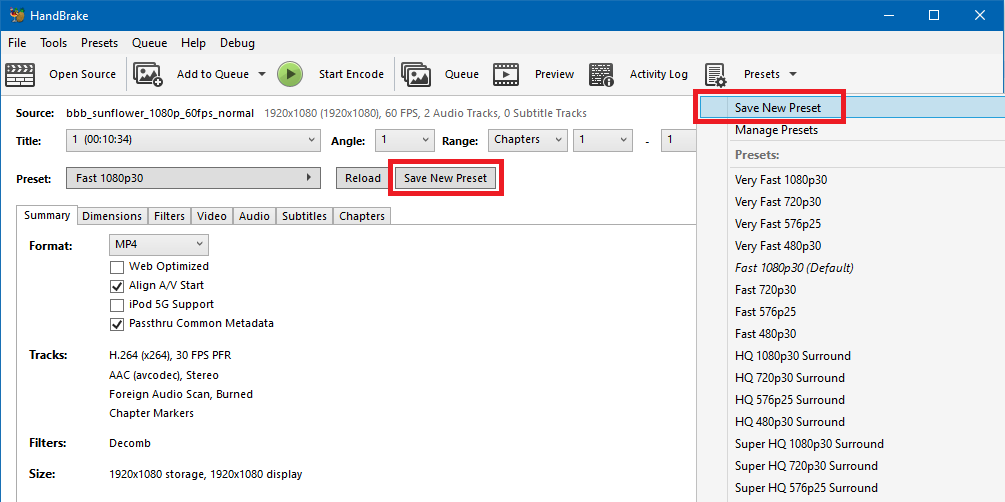Select the HQ 1080p30 Surround preset
This screenshot has height=502, width=1005.
click(x=792, y=356)
